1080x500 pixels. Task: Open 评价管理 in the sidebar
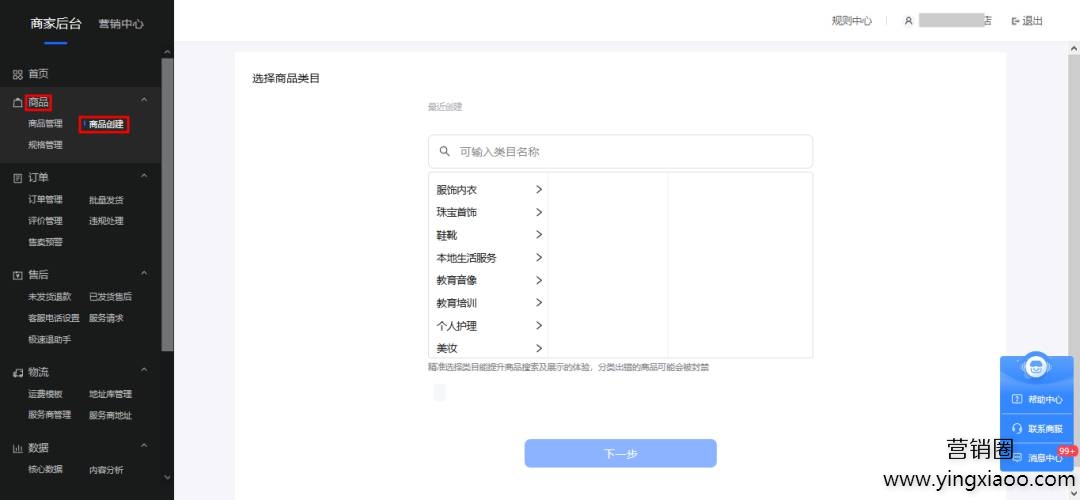pos(45,221)
